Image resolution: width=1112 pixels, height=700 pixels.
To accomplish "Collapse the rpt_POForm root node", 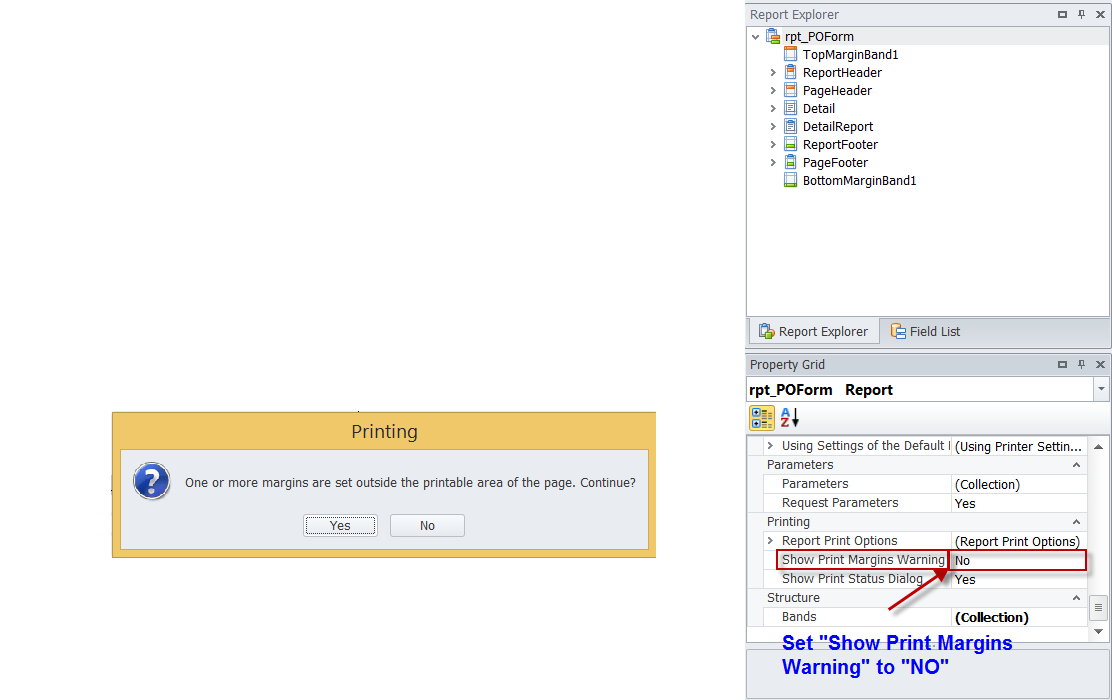I will click(x=756, y=37).
